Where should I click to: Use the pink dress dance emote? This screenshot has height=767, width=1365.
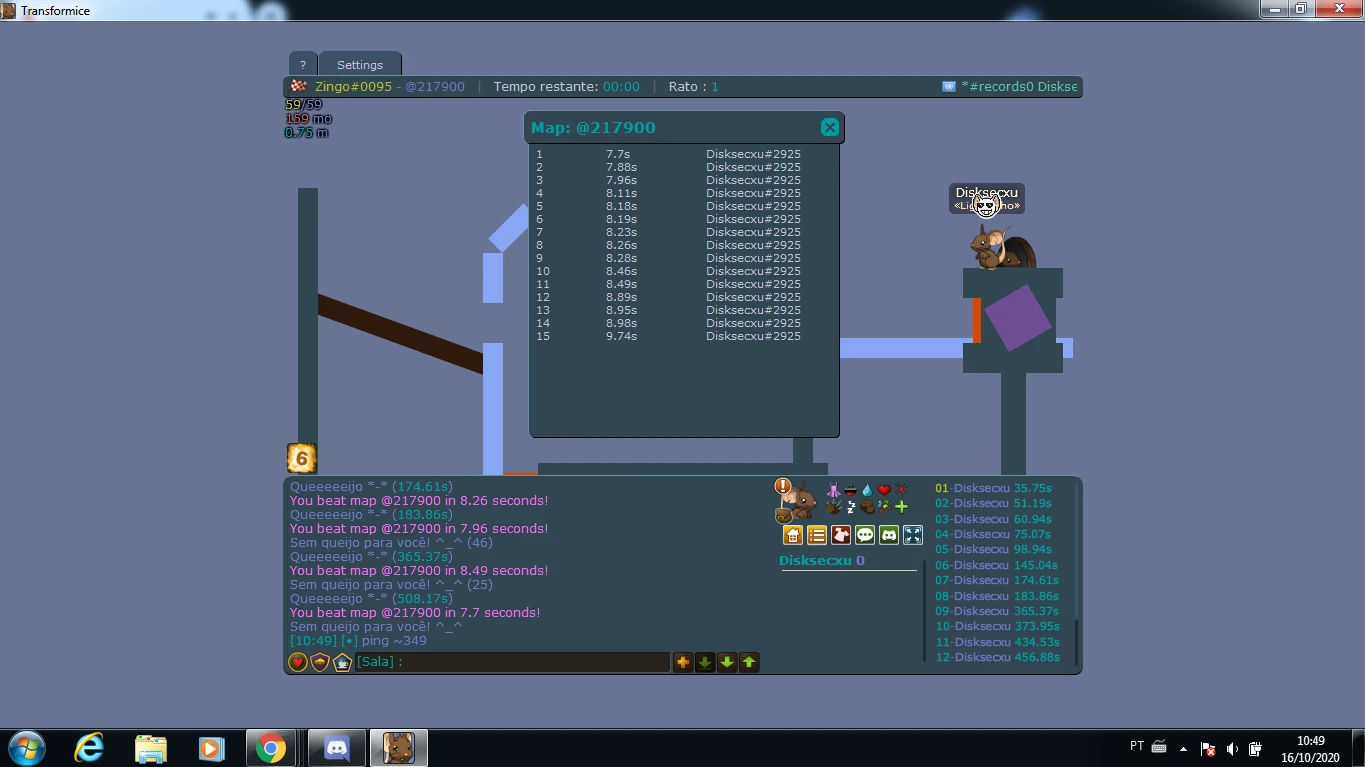point(833,490)
